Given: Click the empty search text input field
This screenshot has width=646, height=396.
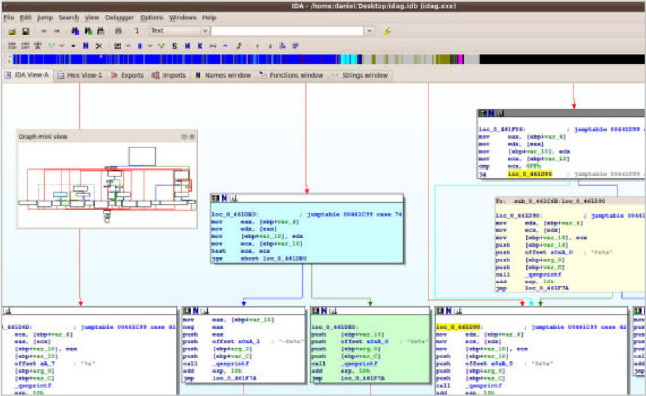Looking at the screenshot, I should coord(288,31).
